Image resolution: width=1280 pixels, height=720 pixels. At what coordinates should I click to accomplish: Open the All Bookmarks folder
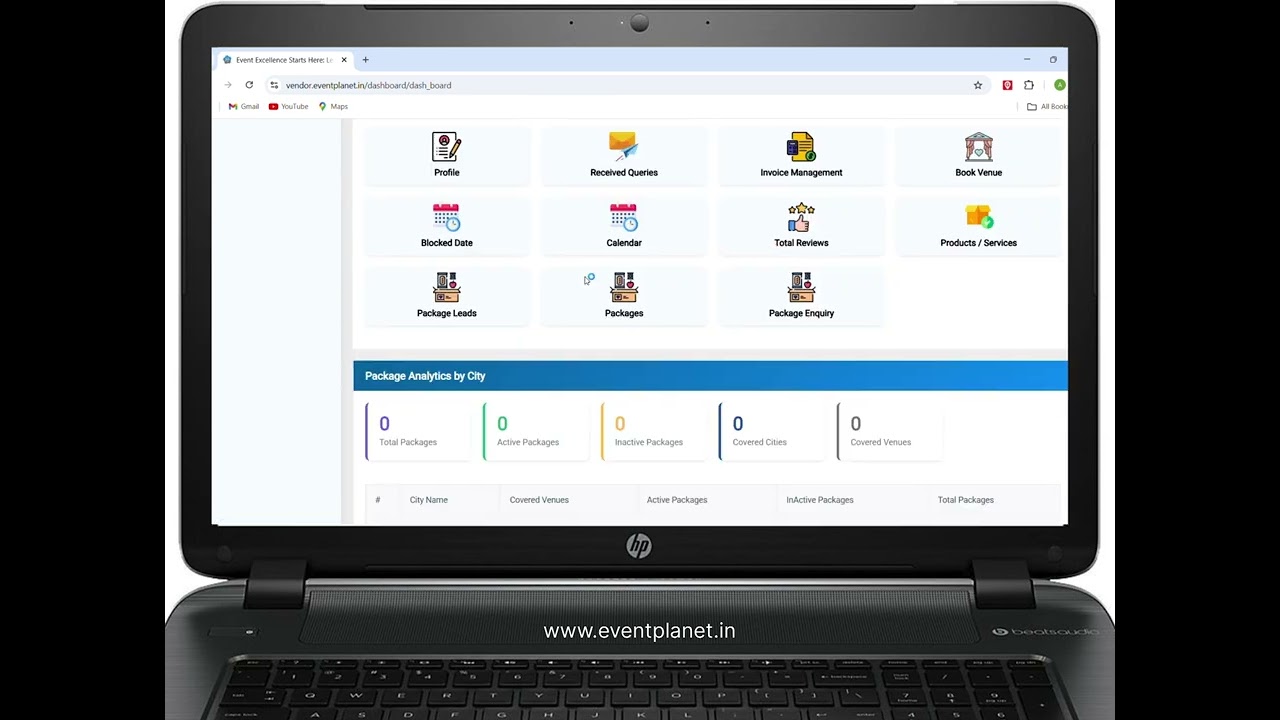click(x=1047, y=106)
